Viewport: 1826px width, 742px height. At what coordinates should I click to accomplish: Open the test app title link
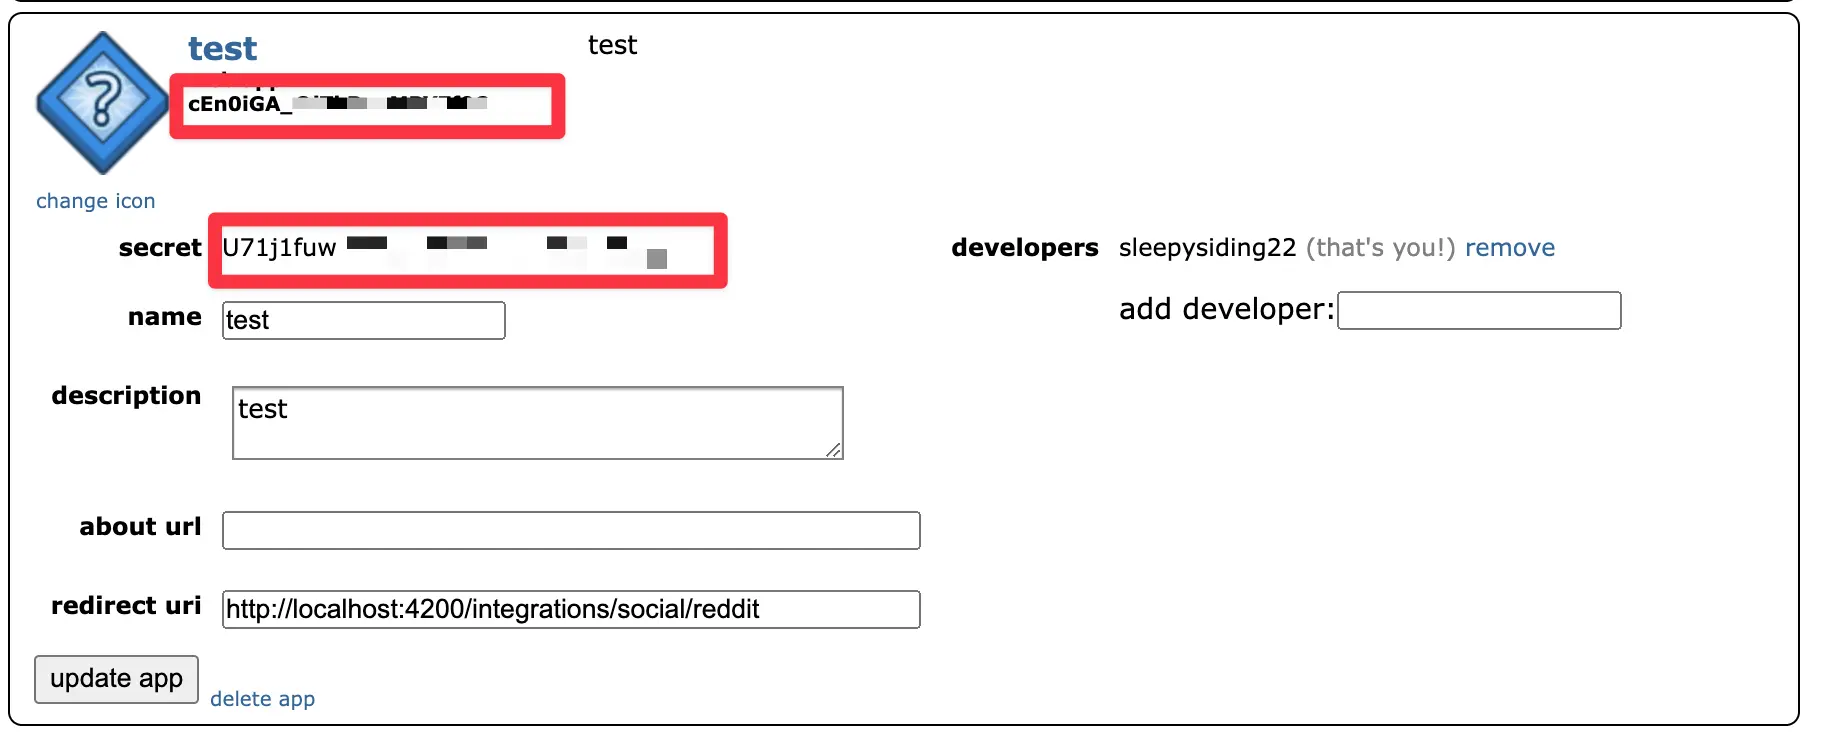pyautogui.click(x=222, y=48)
